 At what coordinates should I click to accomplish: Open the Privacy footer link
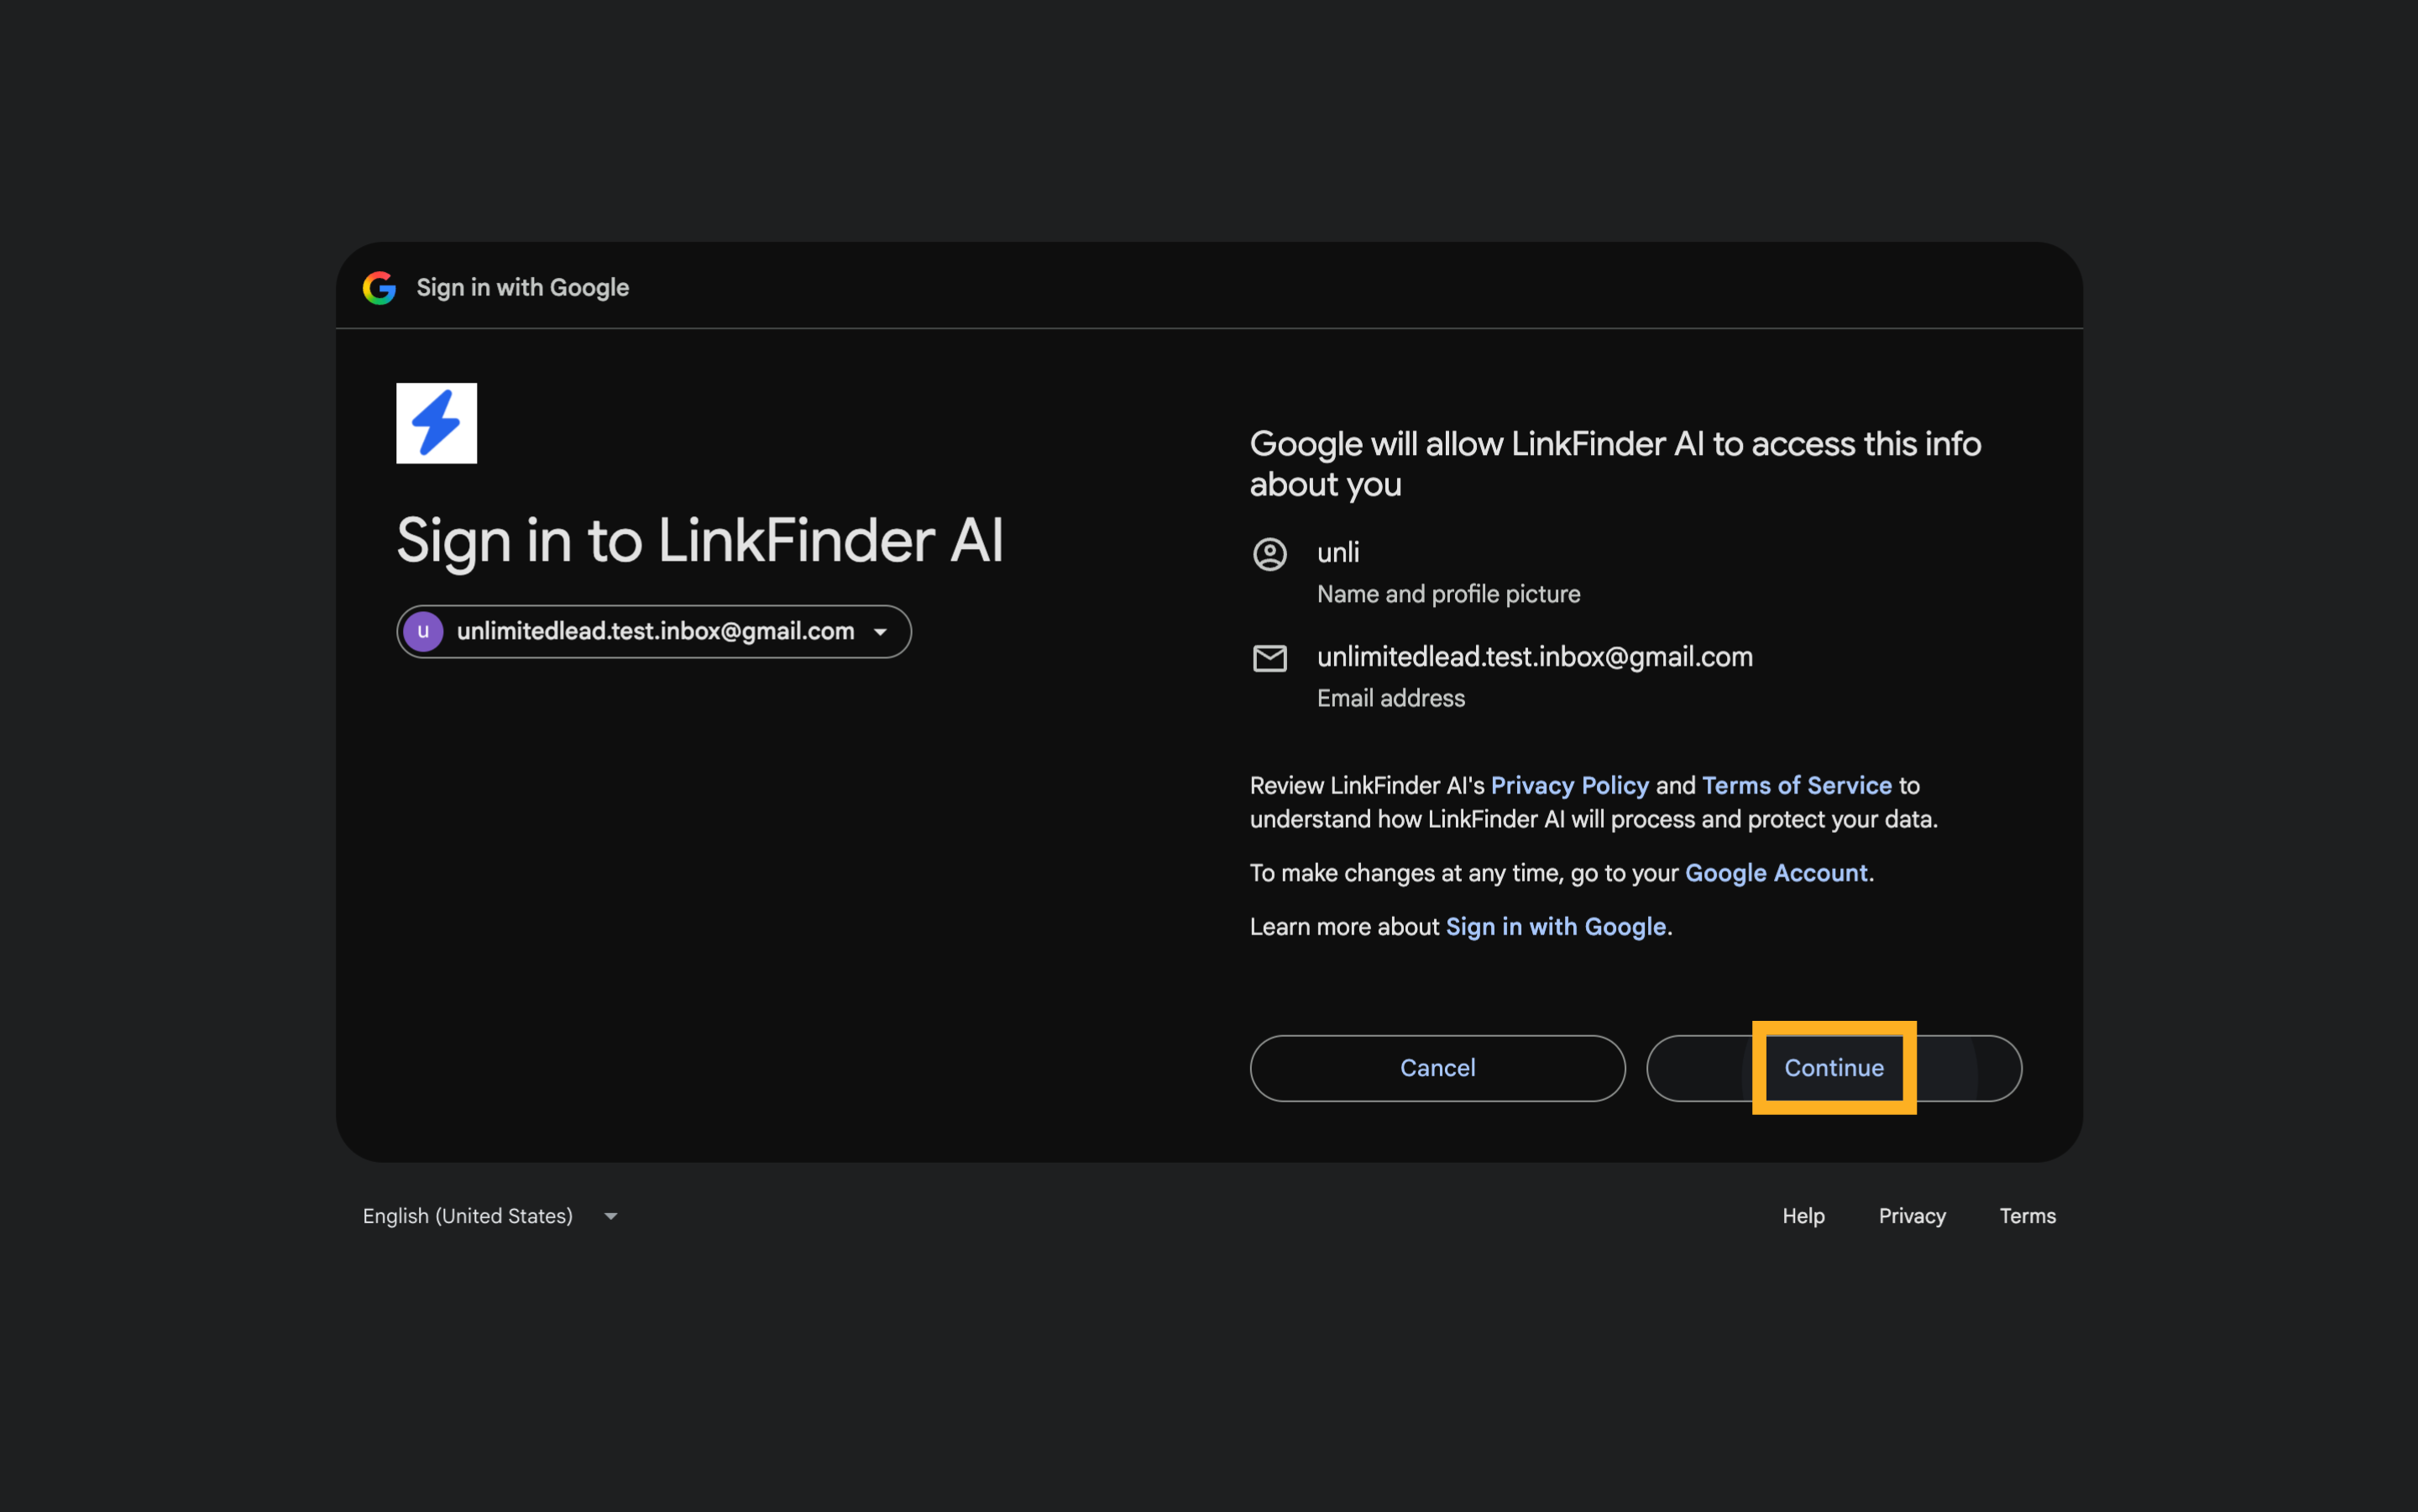click(1912, 1216)
